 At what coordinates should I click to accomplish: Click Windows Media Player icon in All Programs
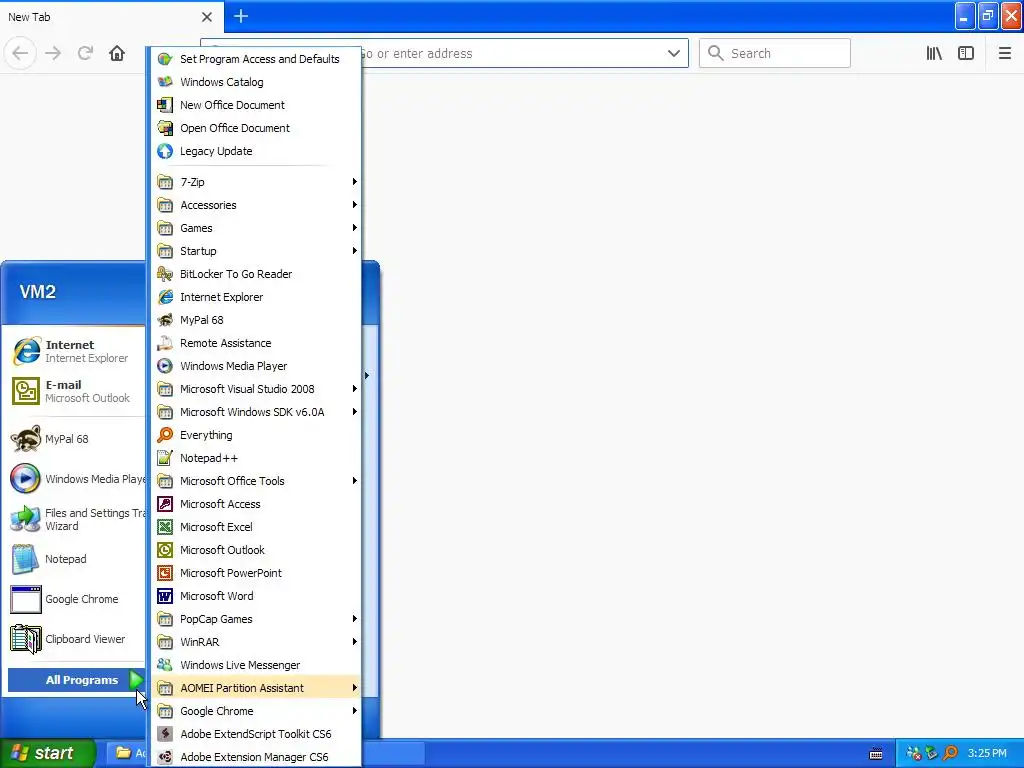165,366
